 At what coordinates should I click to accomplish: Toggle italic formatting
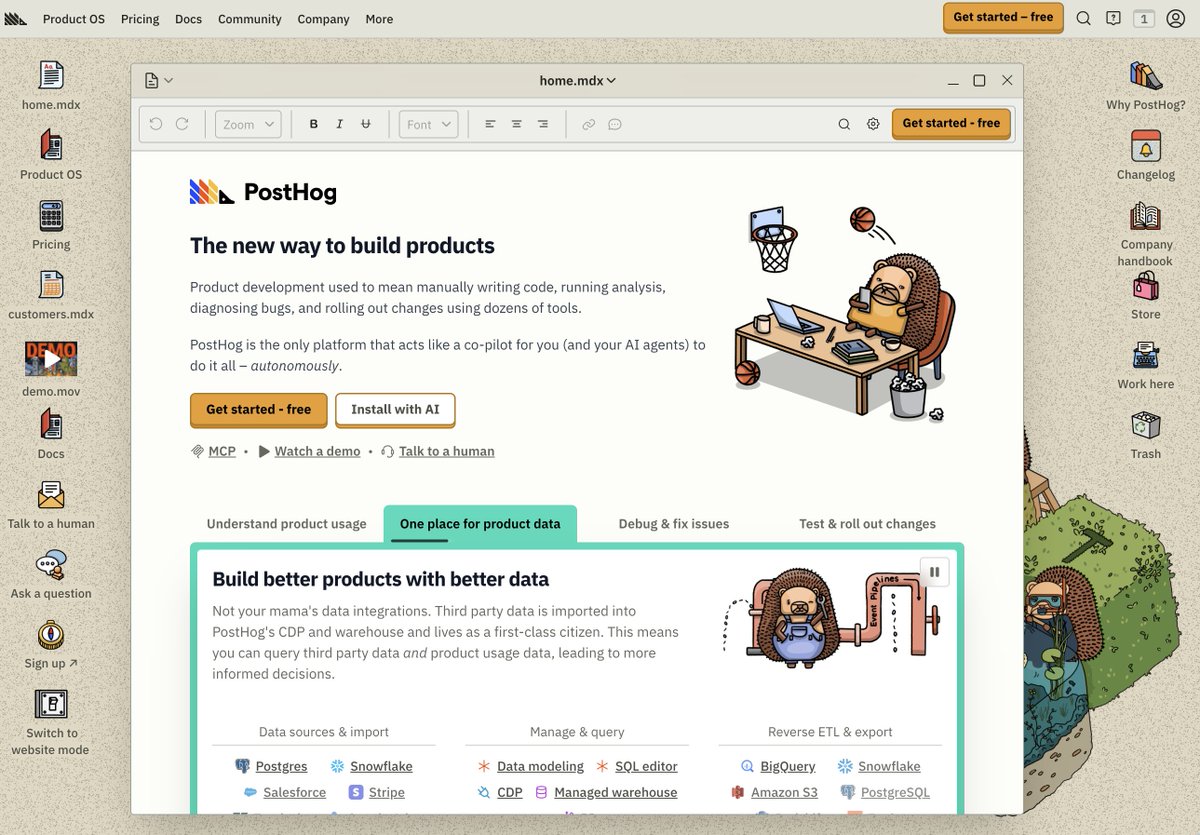pyautogui.click(x=339, y=124)
